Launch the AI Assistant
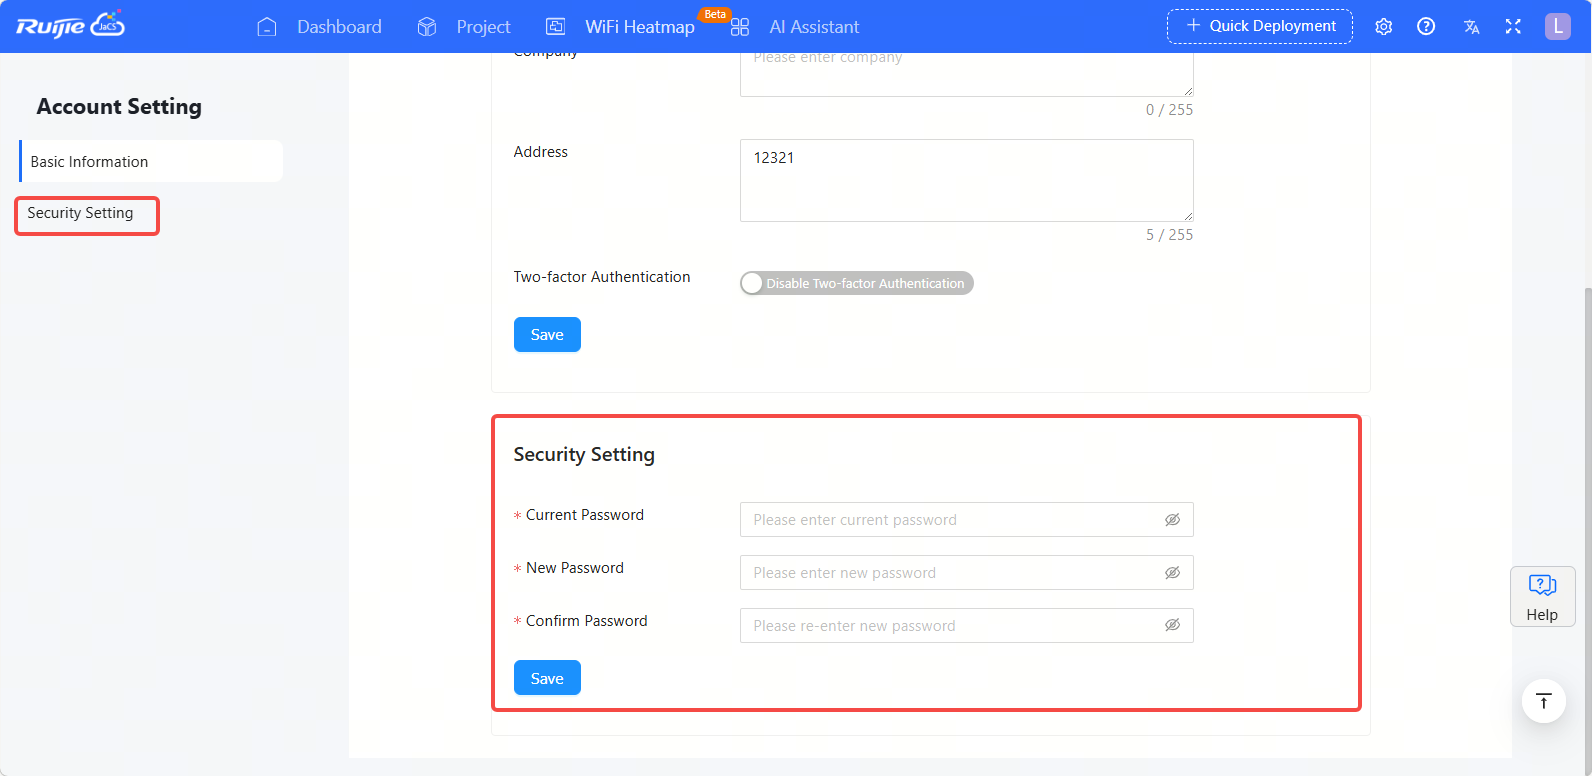This screenshot has width=1592, height=776. 796,27
